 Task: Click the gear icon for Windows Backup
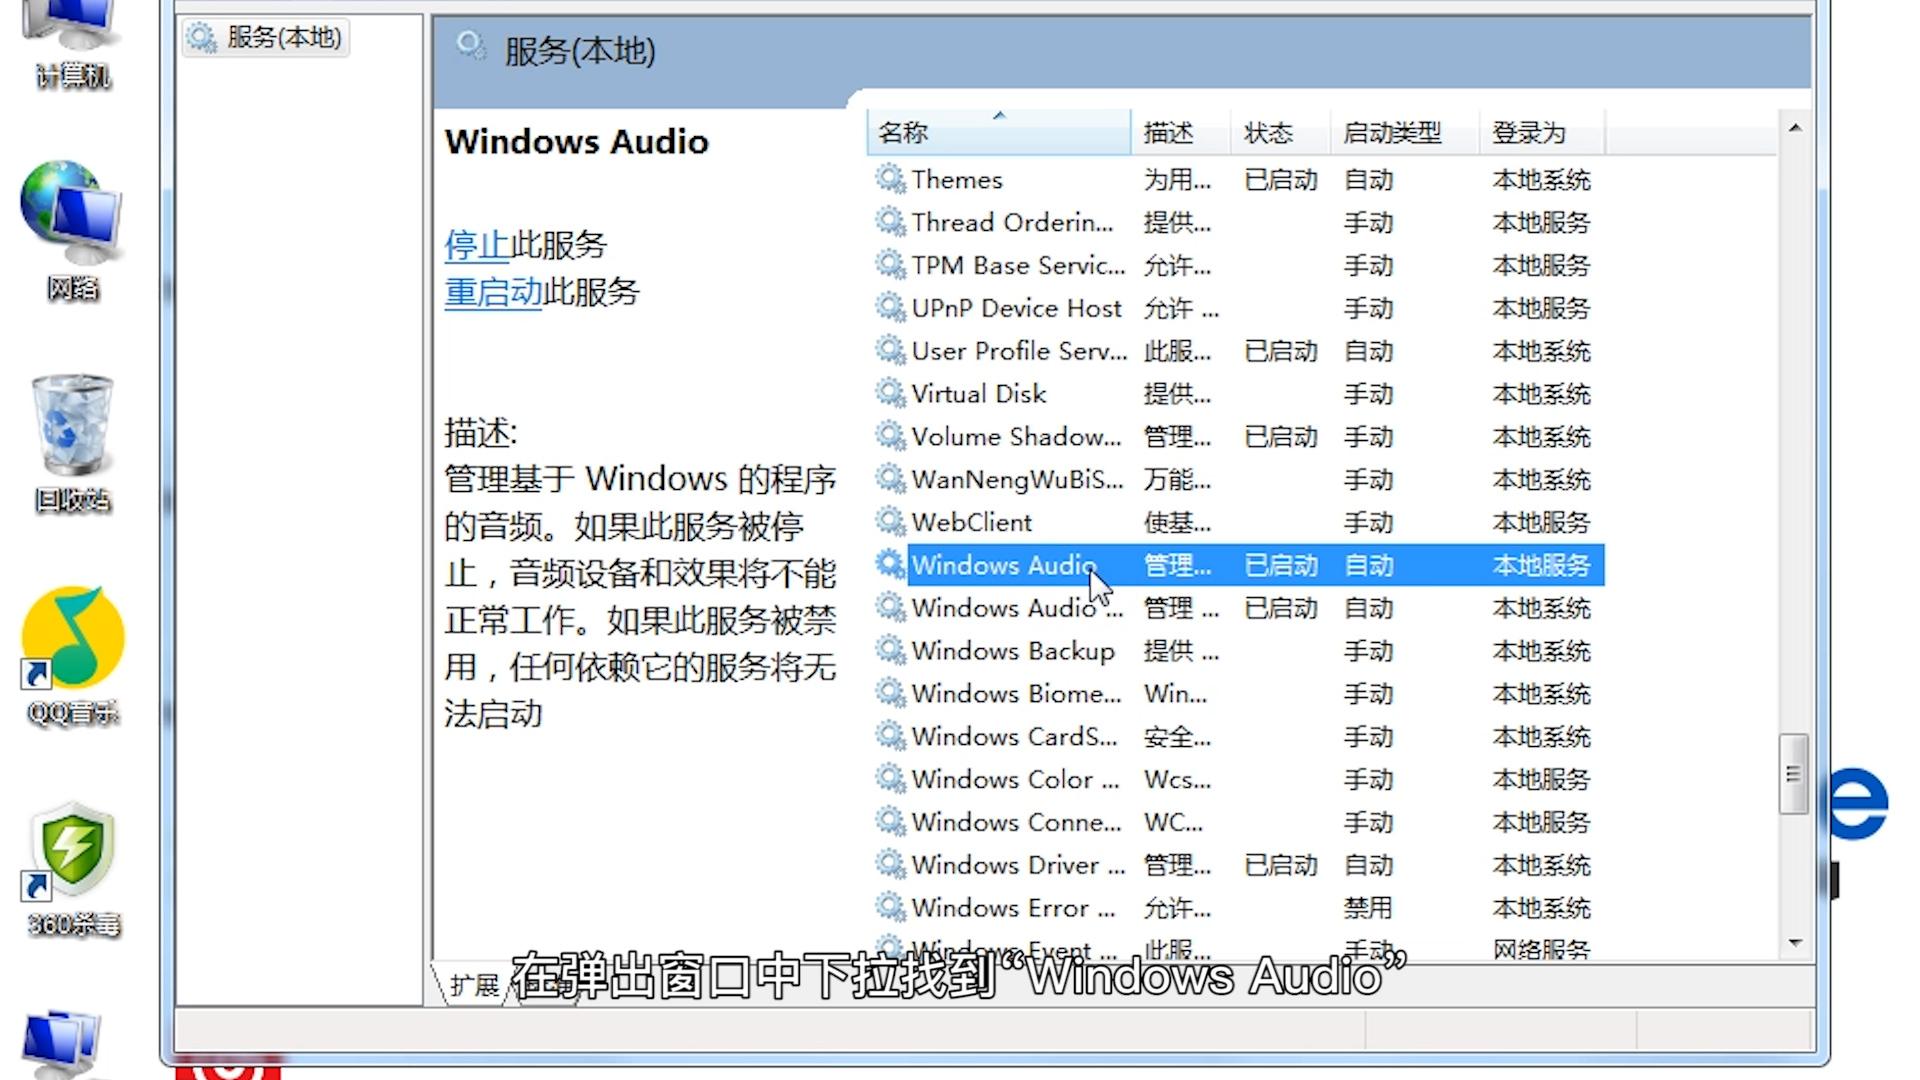(889, 650)
